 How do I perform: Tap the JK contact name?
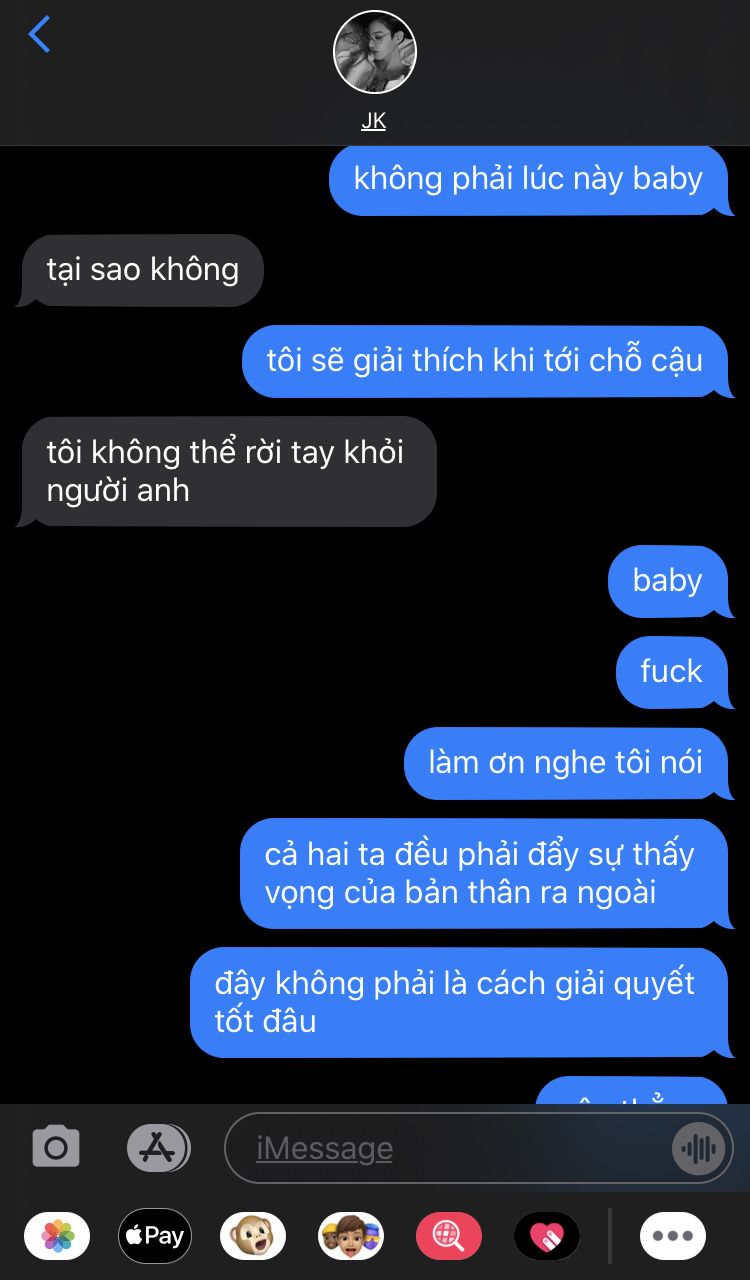click(374, 121)
